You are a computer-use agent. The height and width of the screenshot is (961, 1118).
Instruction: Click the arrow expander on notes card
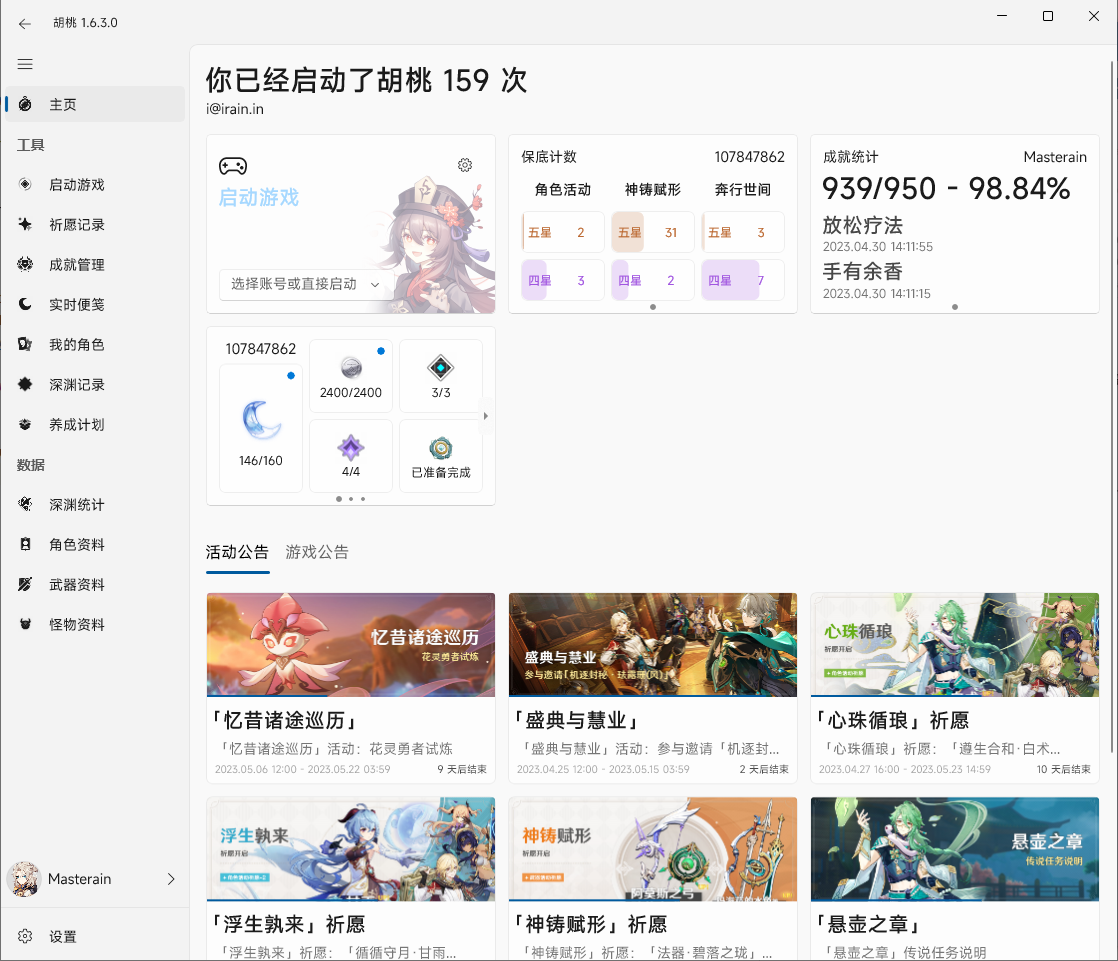click(486, 416)
